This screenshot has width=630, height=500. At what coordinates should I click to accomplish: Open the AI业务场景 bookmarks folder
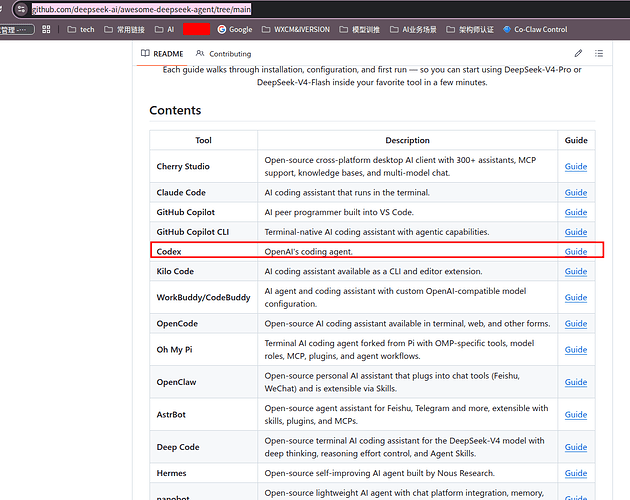coord(413,29)
